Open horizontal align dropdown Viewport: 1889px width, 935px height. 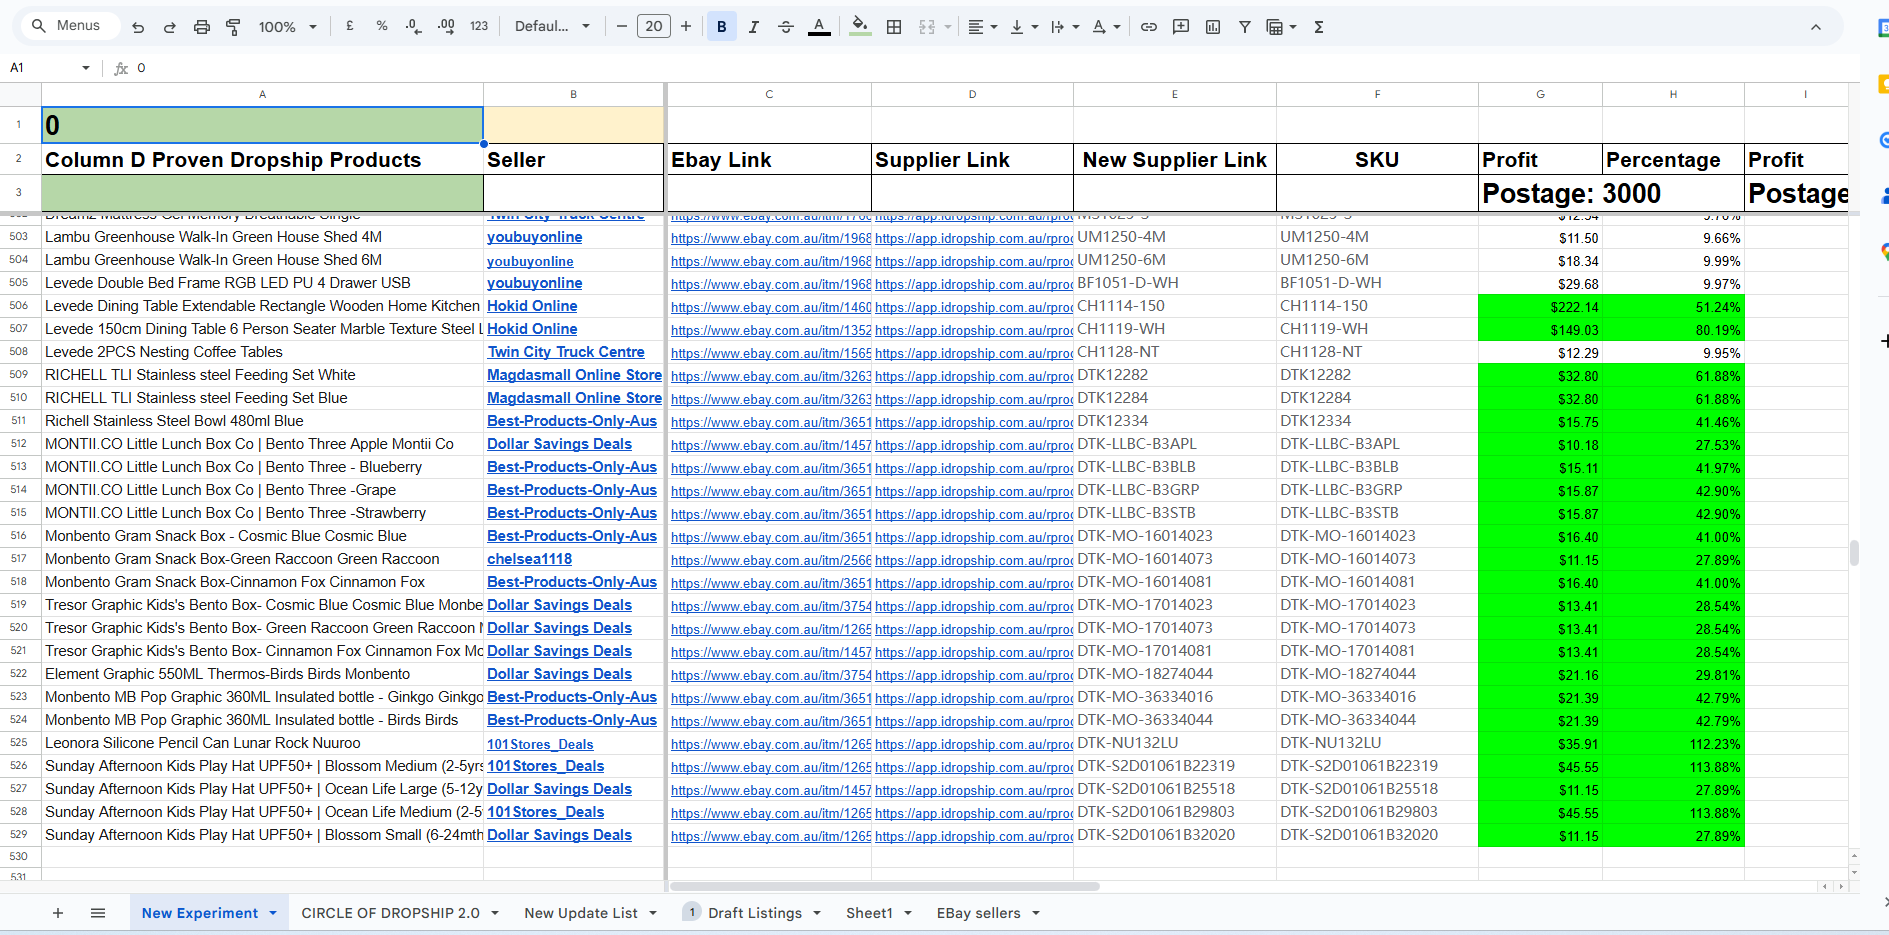[x=983, y=27]
